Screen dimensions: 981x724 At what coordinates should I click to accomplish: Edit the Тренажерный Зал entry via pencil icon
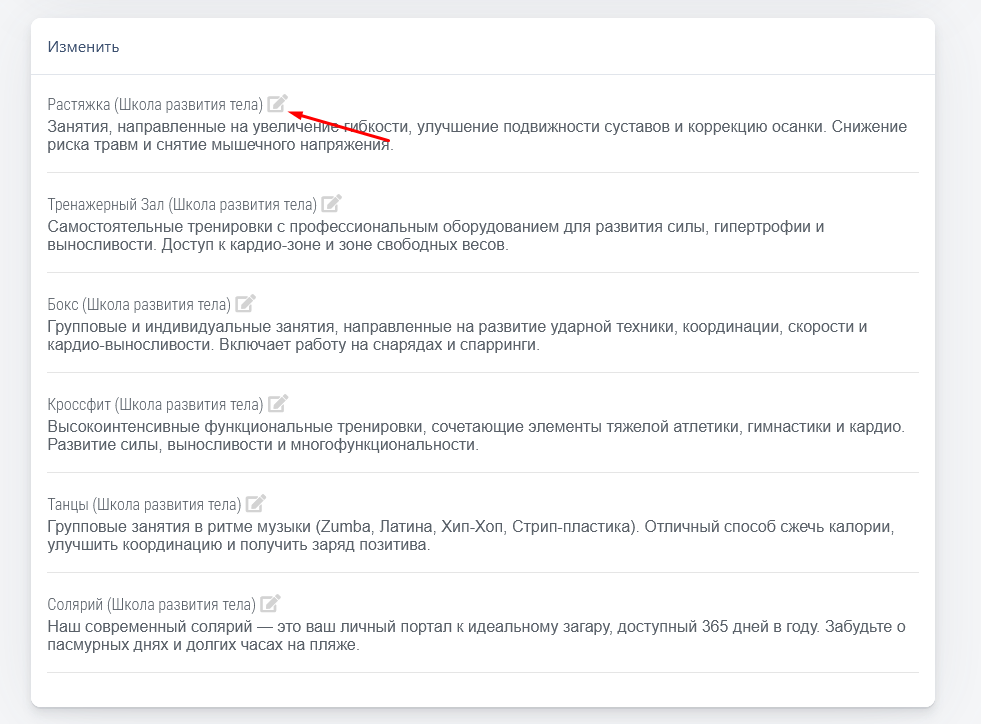331,203
